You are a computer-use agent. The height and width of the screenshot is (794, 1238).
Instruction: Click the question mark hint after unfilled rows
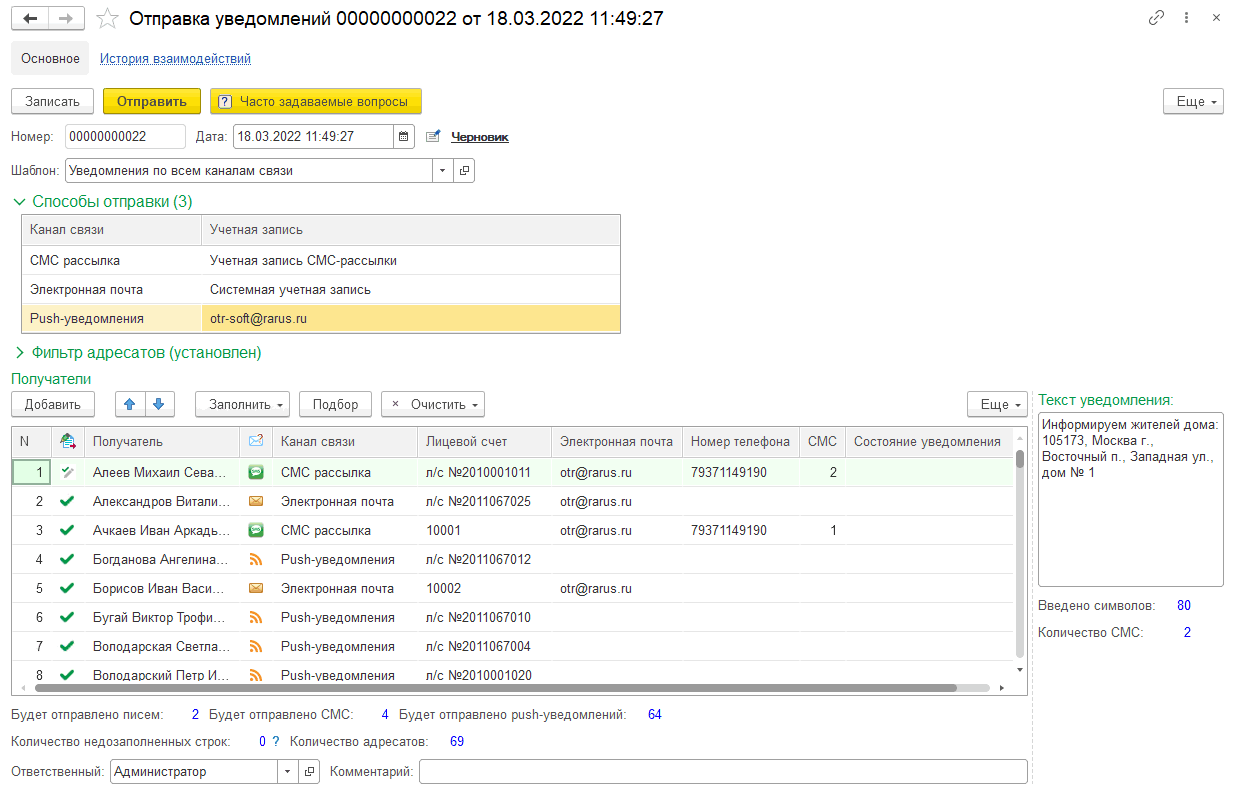click(275, 742)
